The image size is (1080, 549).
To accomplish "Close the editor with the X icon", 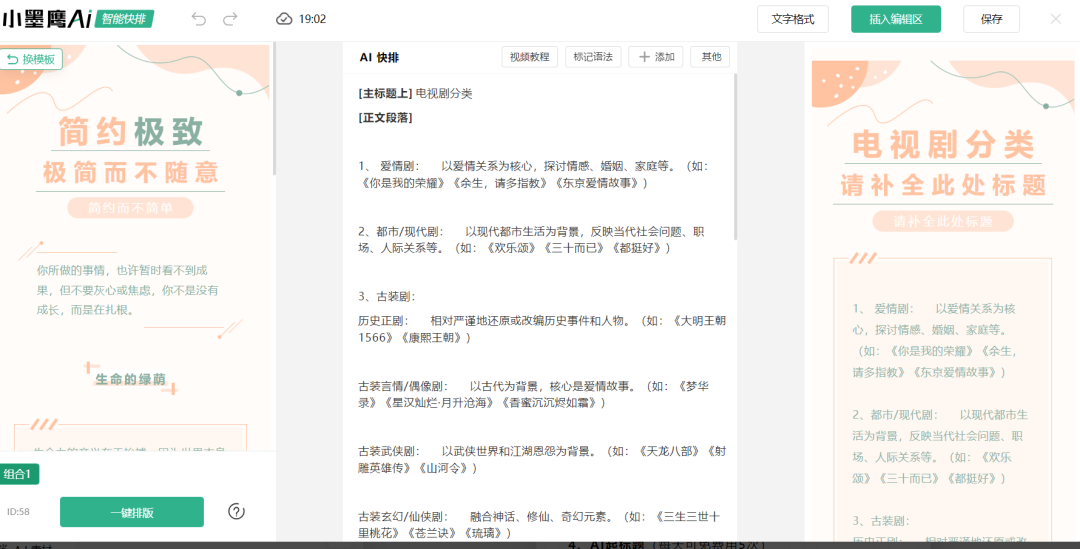I will (1055, 19).
